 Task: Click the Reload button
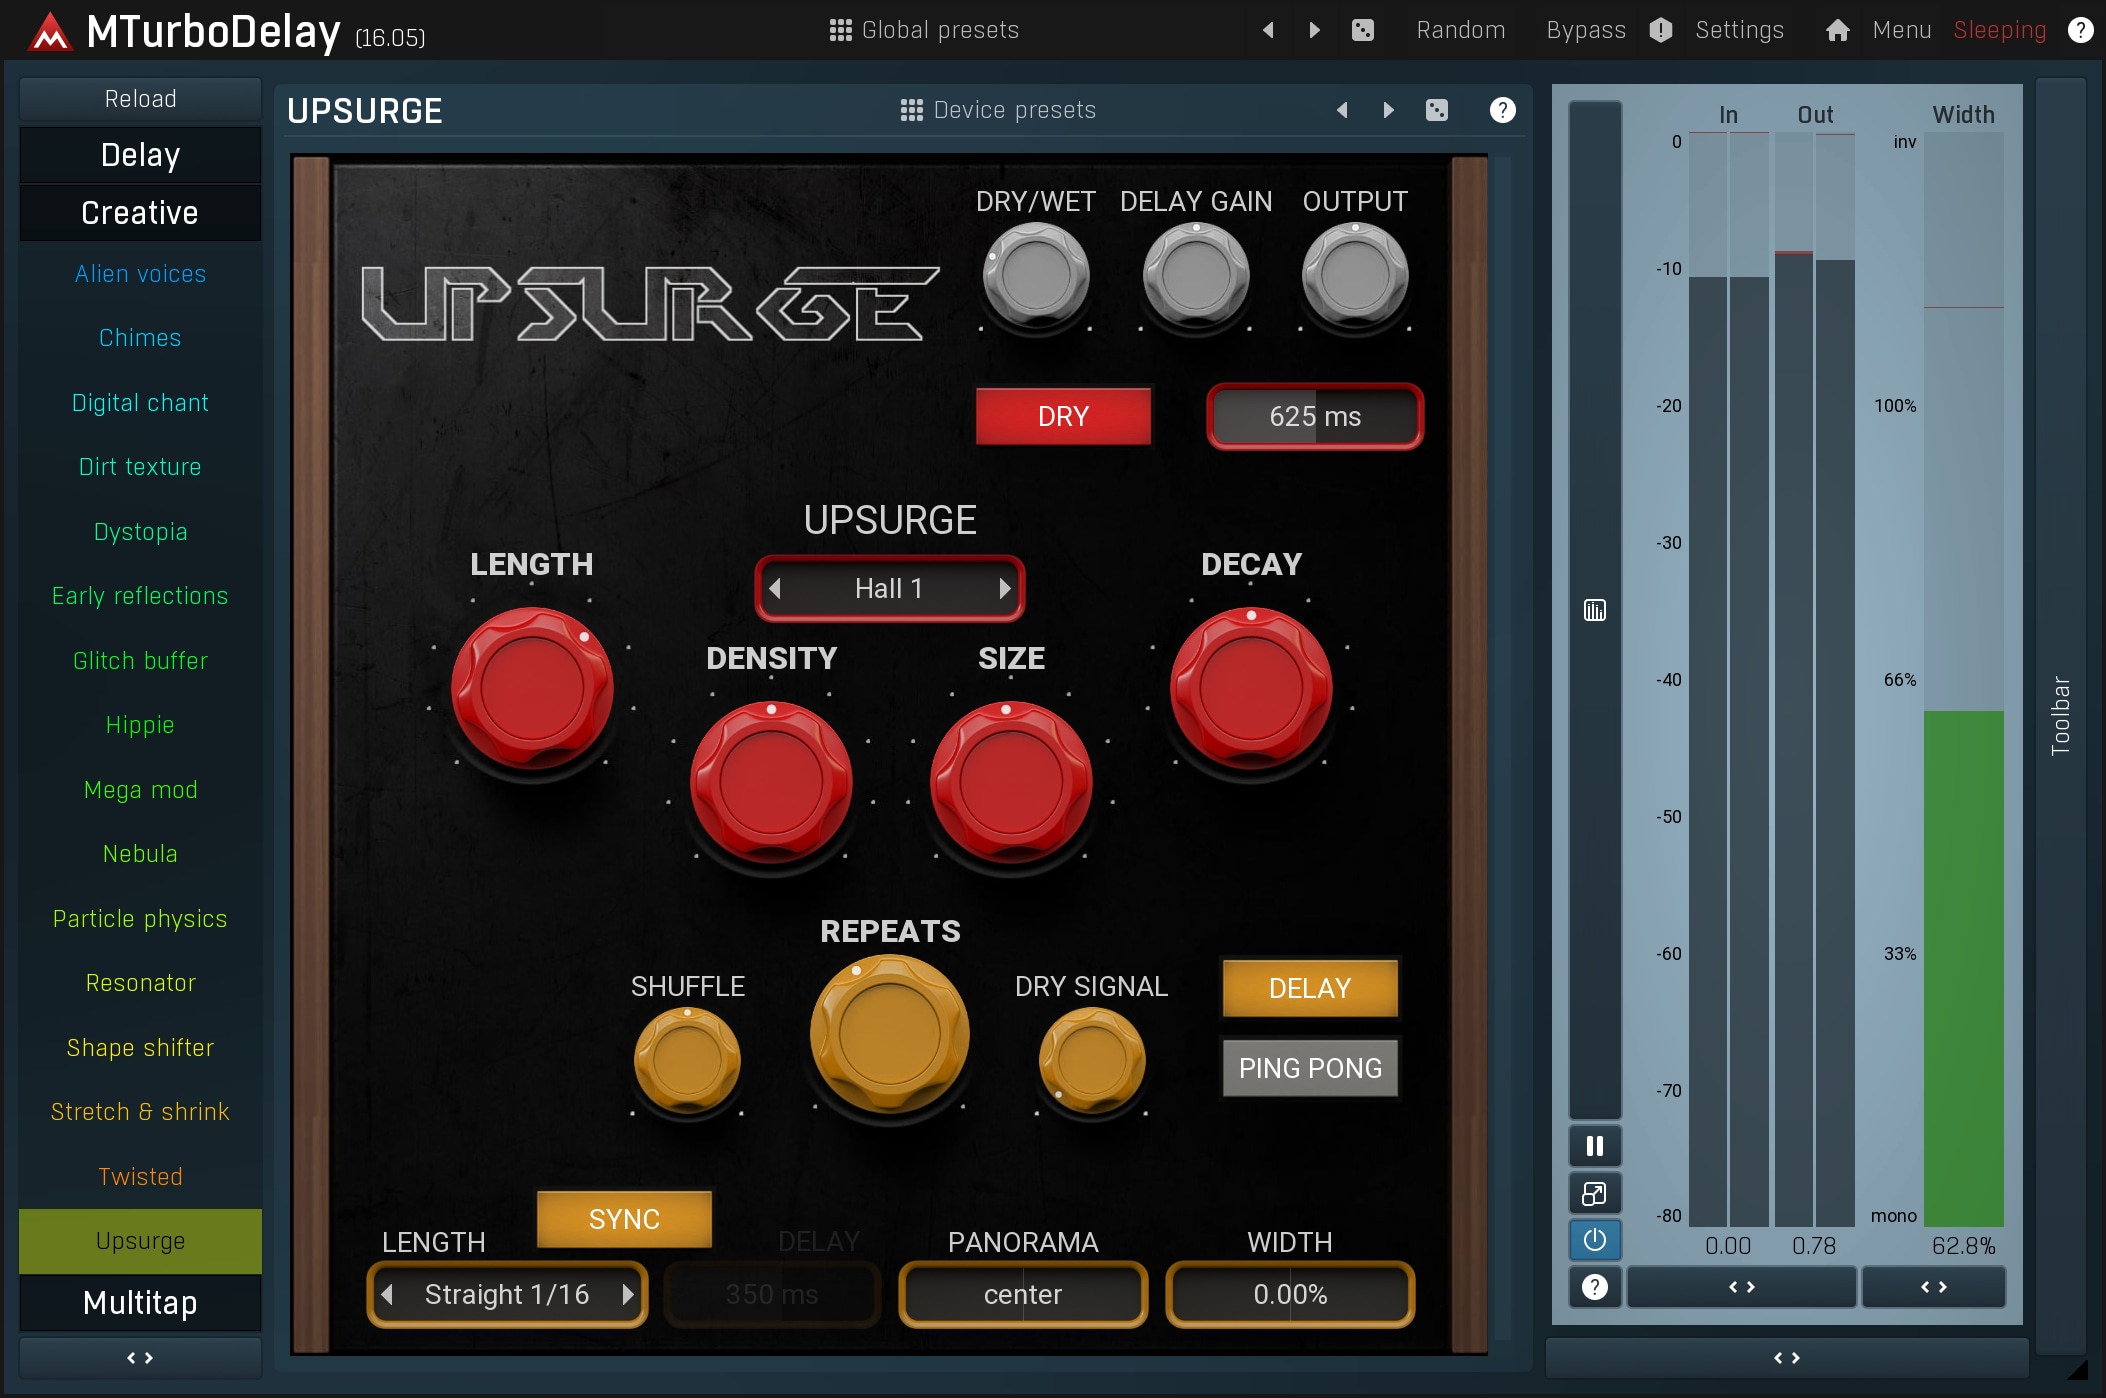tap(140, 99)
